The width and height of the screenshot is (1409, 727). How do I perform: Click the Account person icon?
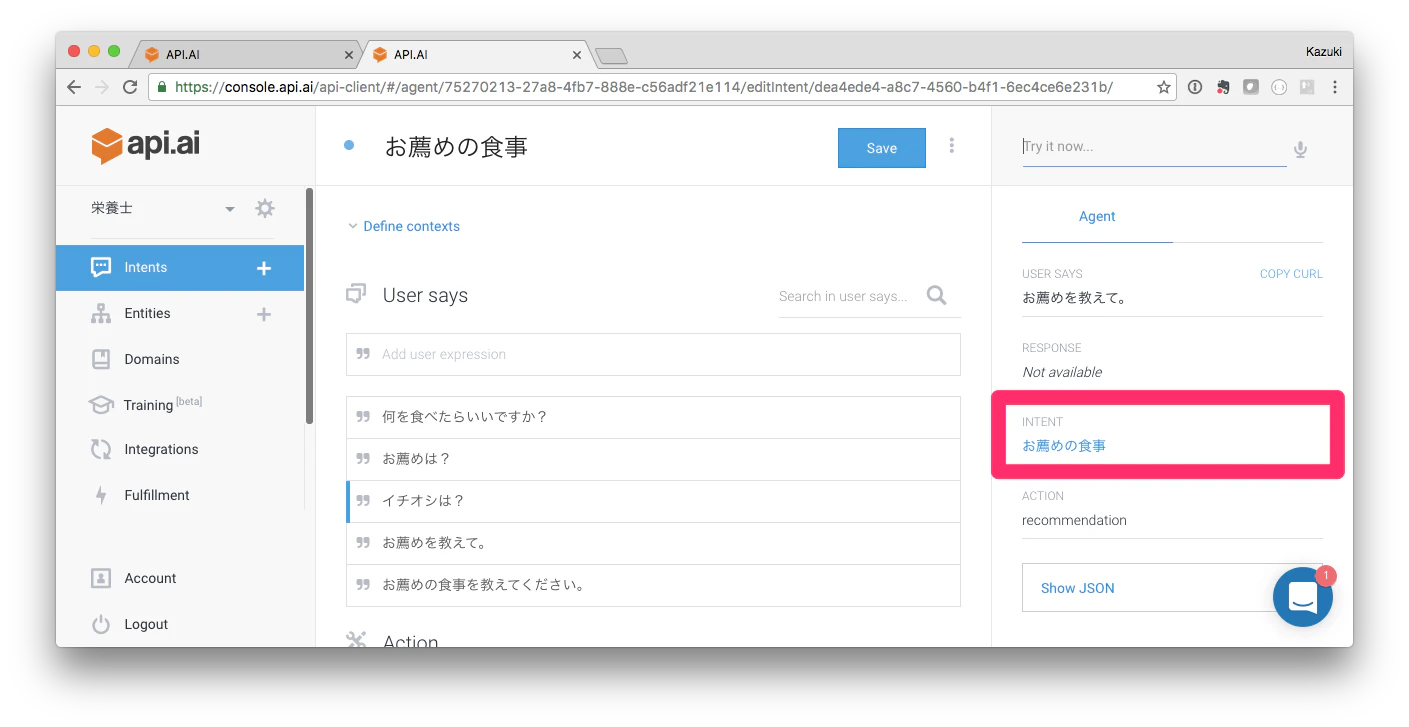[x=101, y=578]
